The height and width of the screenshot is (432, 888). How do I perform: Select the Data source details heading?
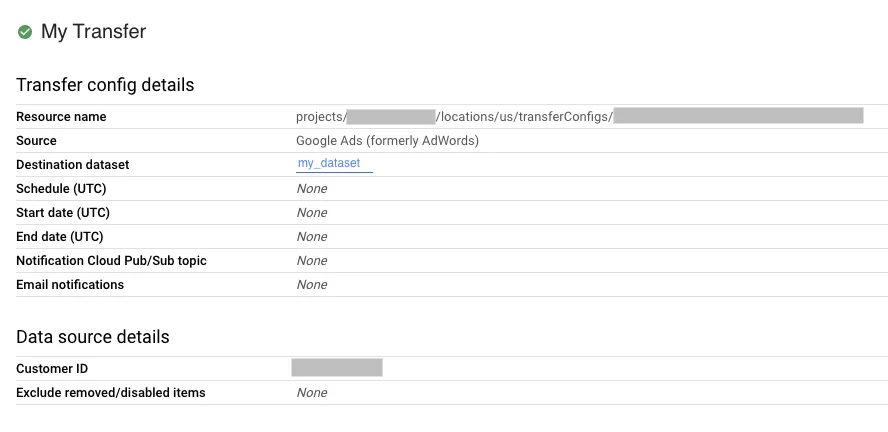point(93,337)
